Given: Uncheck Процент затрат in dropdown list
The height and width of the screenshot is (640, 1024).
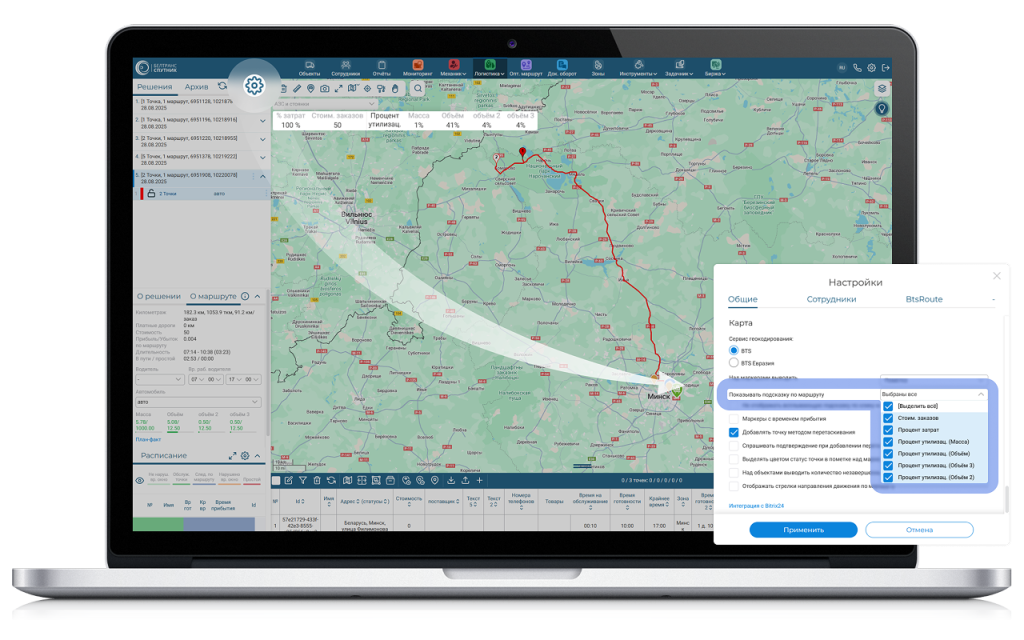Looking at the screenshot, I should click(x=888, y=430).
